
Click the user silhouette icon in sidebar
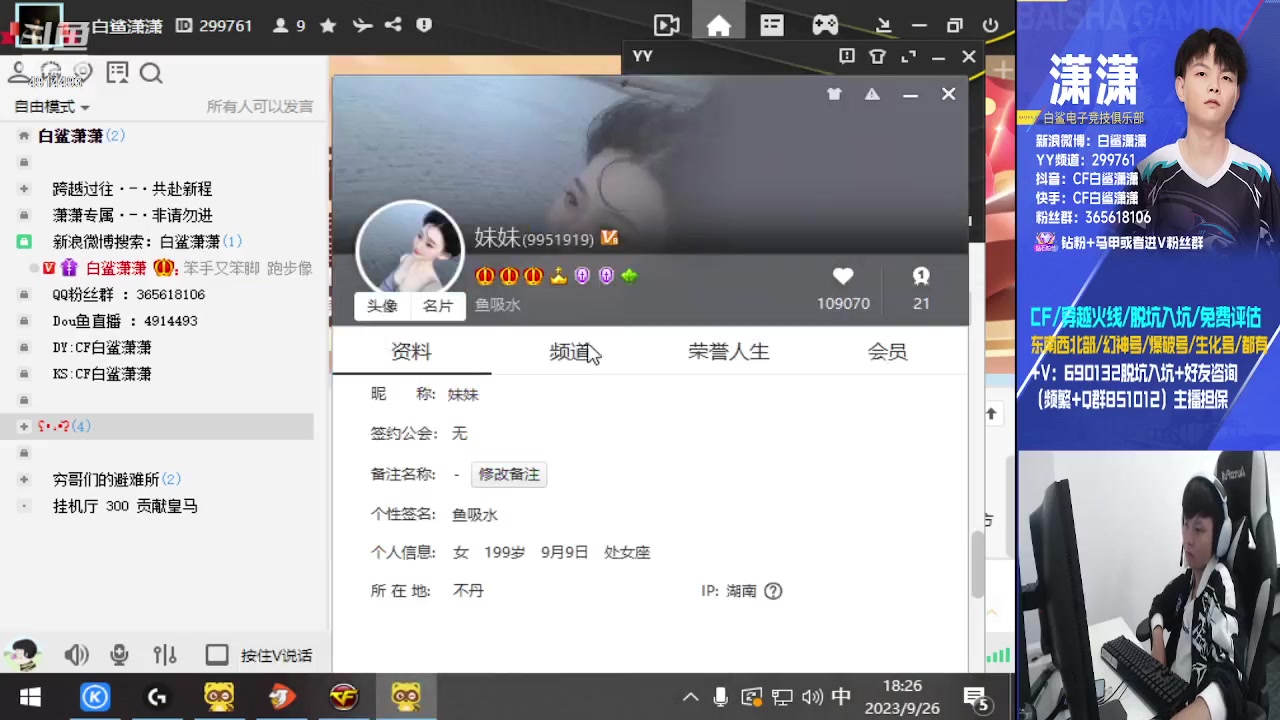click(x=18, y=72)
